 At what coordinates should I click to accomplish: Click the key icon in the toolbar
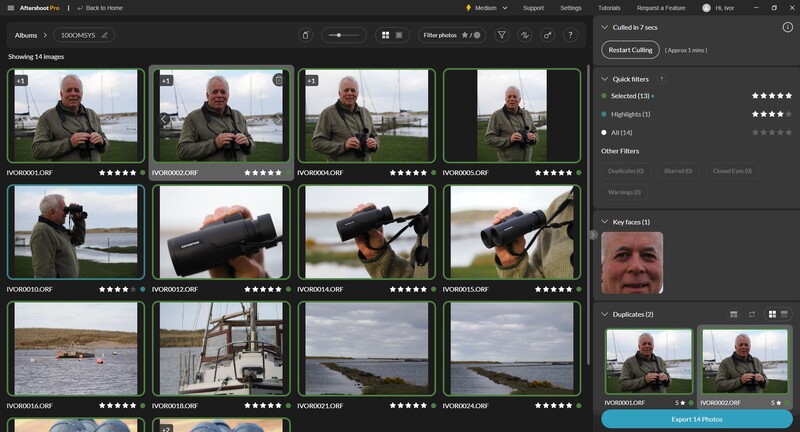pos(547,35)
